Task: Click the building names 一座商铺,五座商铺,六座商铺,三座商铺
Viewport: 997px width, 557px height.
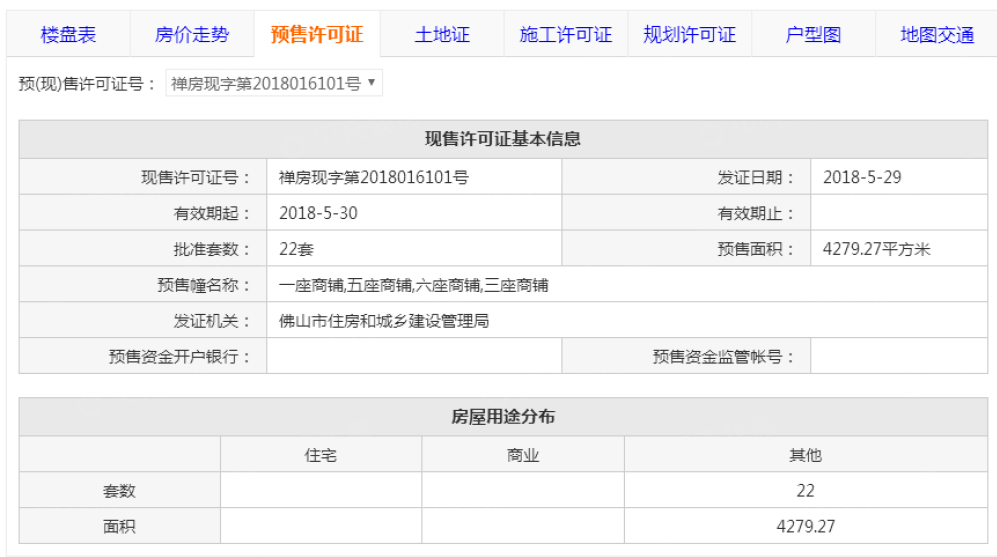Action: click(413, 285)
